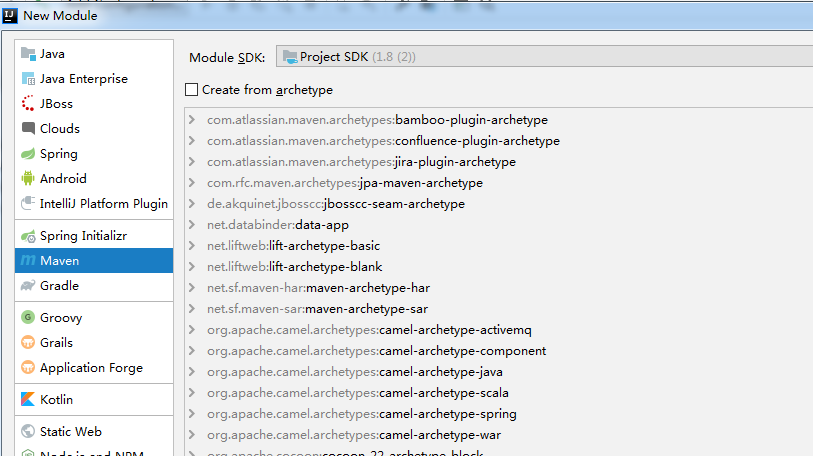The image size is (813, 456).
Task: Select Maven label in list
Action: click(x=60, y=260)
